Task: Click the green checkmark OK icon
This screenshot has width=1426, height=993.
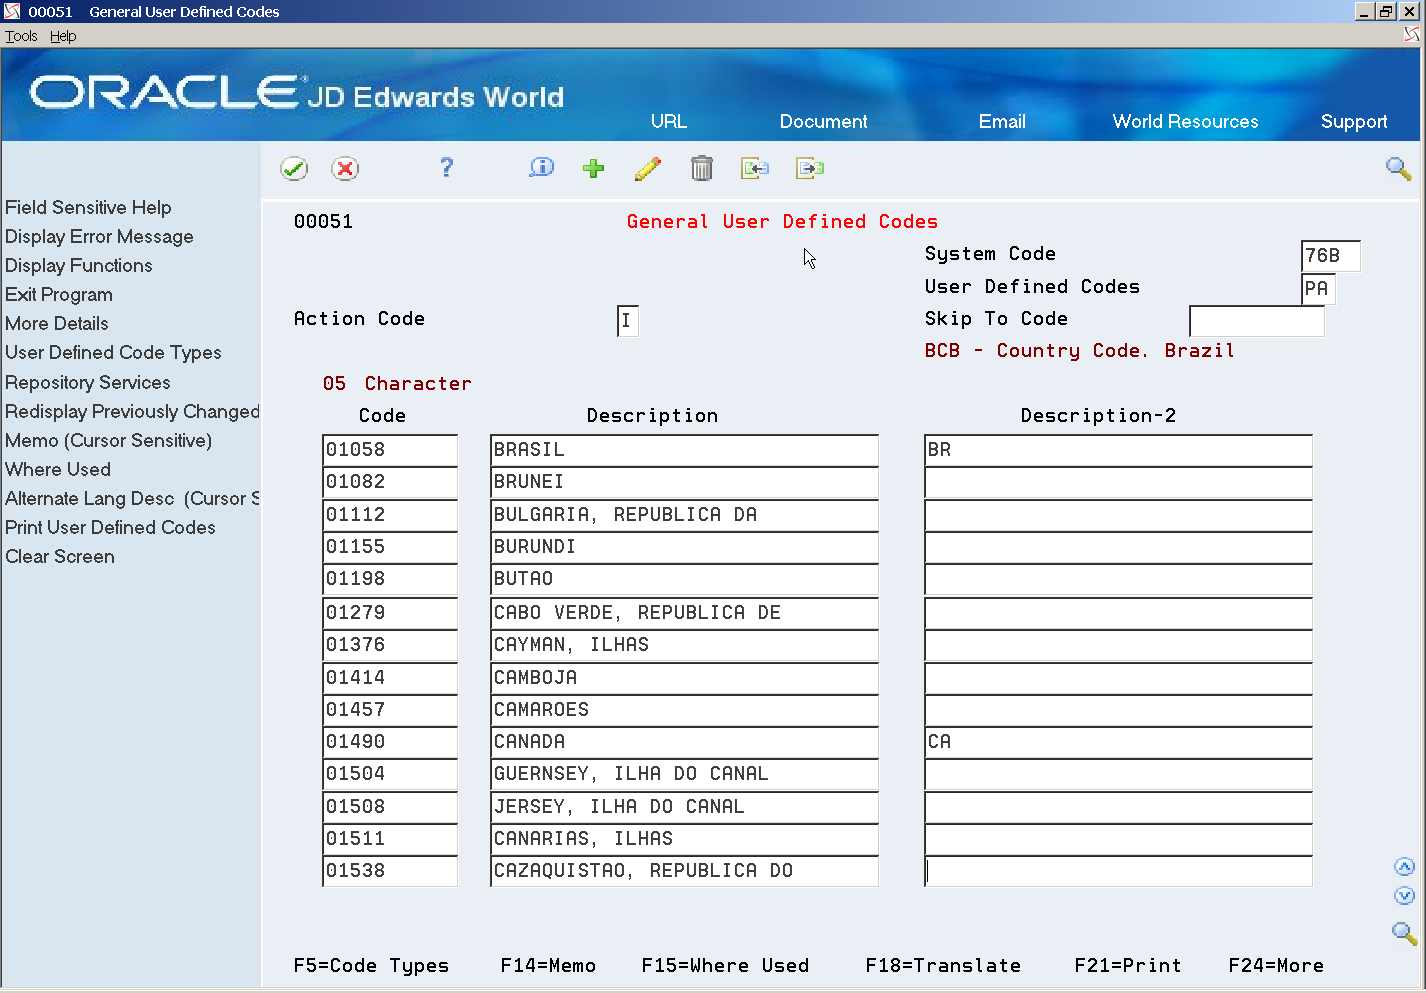Action: (x=294, y=168)
